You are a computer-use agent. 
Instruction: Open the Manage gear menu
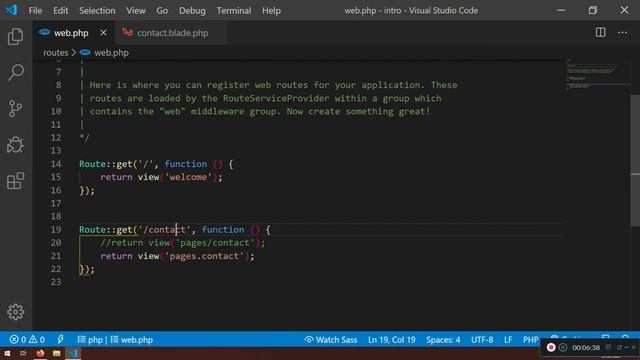click(x=16, y=312)
